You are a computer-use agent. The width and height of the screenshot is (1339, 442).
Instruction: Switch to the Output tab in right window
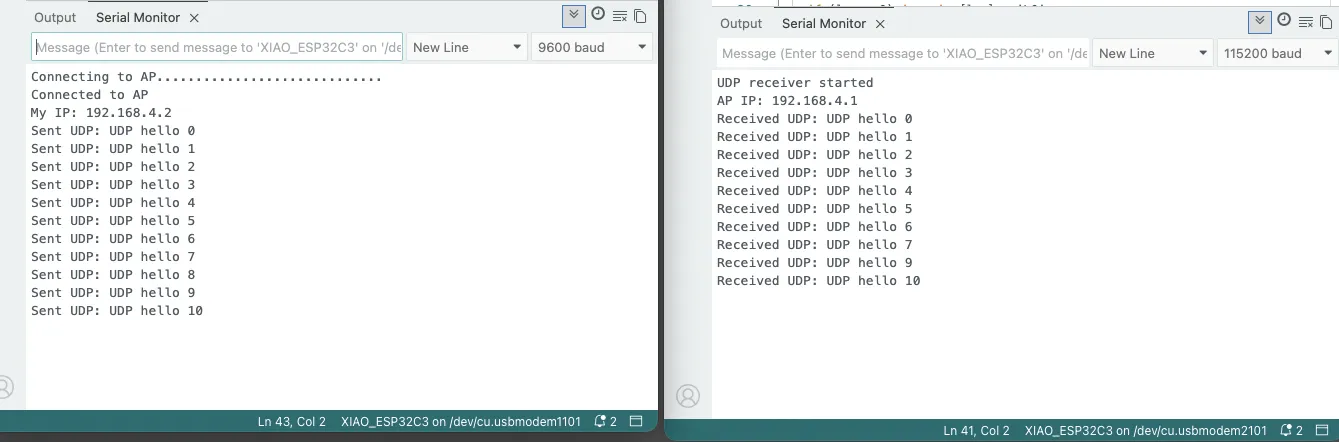tap(741, 23)
